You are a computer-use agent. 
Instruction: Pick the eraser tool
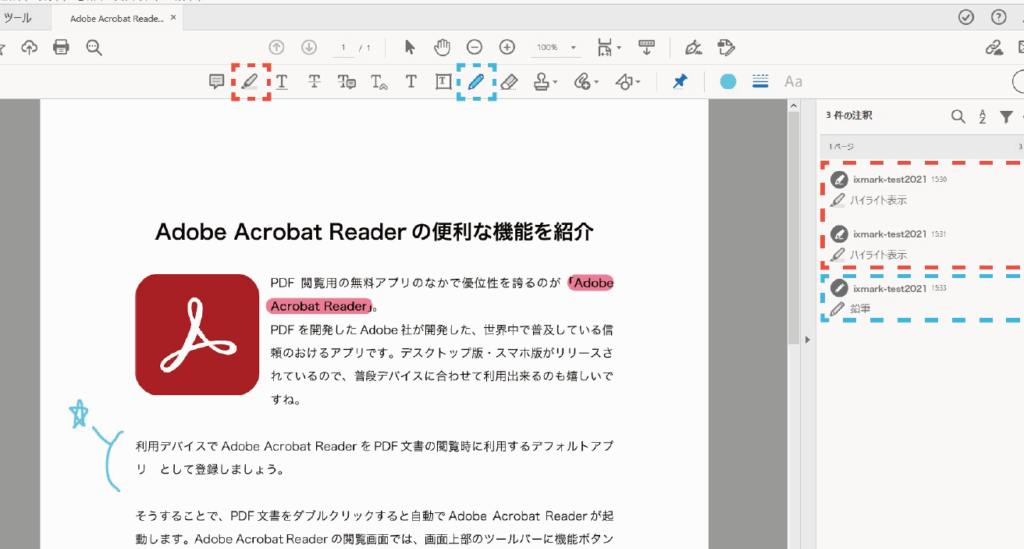(x=509, y=82)
